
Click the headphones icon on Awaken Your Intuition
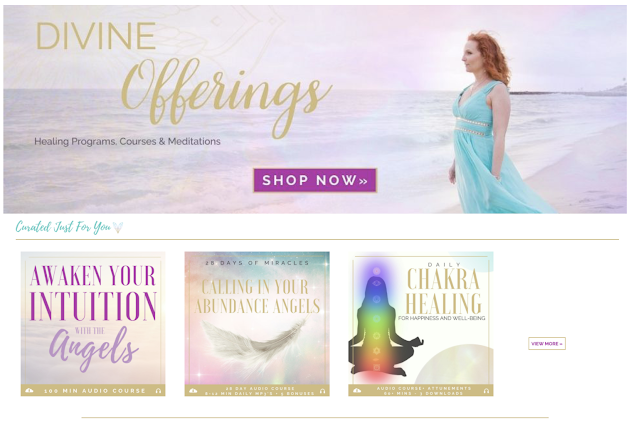tap(158, 391)
